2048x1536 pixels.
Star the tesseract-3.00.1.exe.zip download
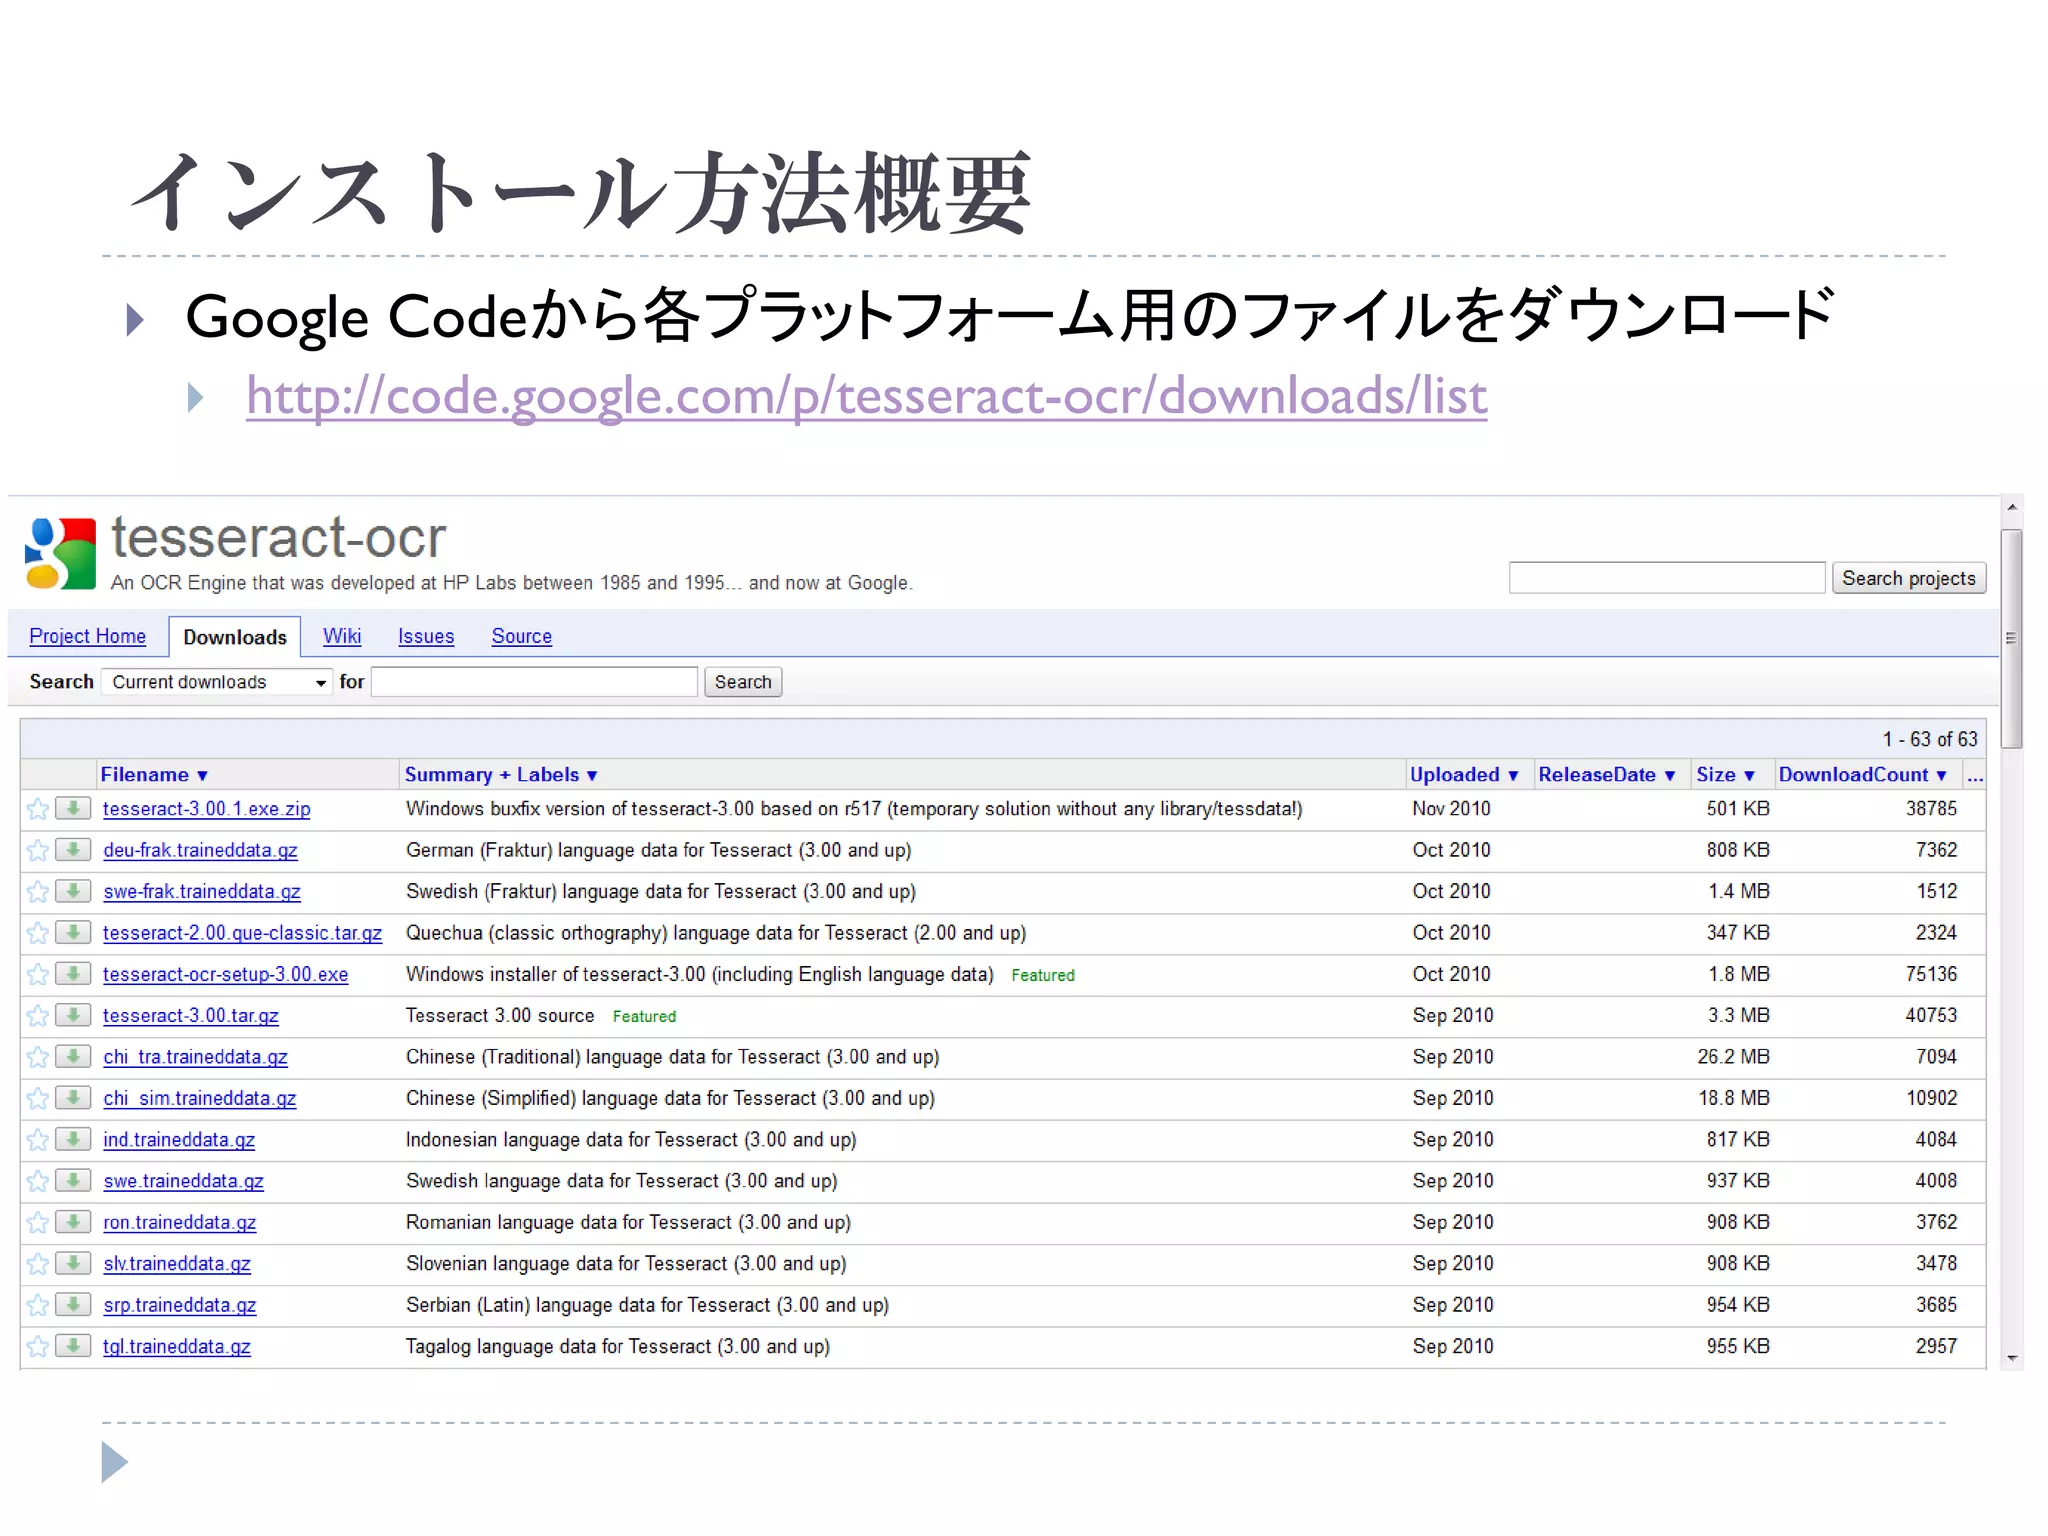point(38,809)
